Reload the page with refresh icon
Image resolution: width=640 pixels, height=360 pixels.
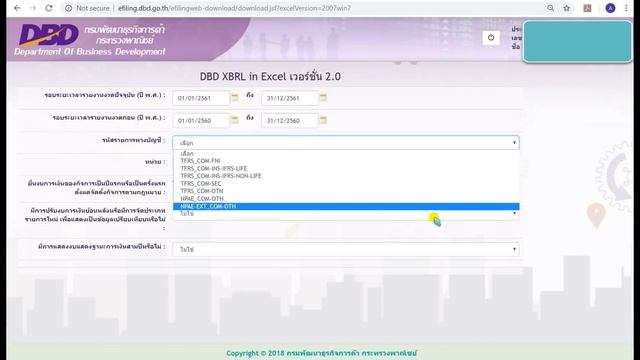tap(49, 8)
